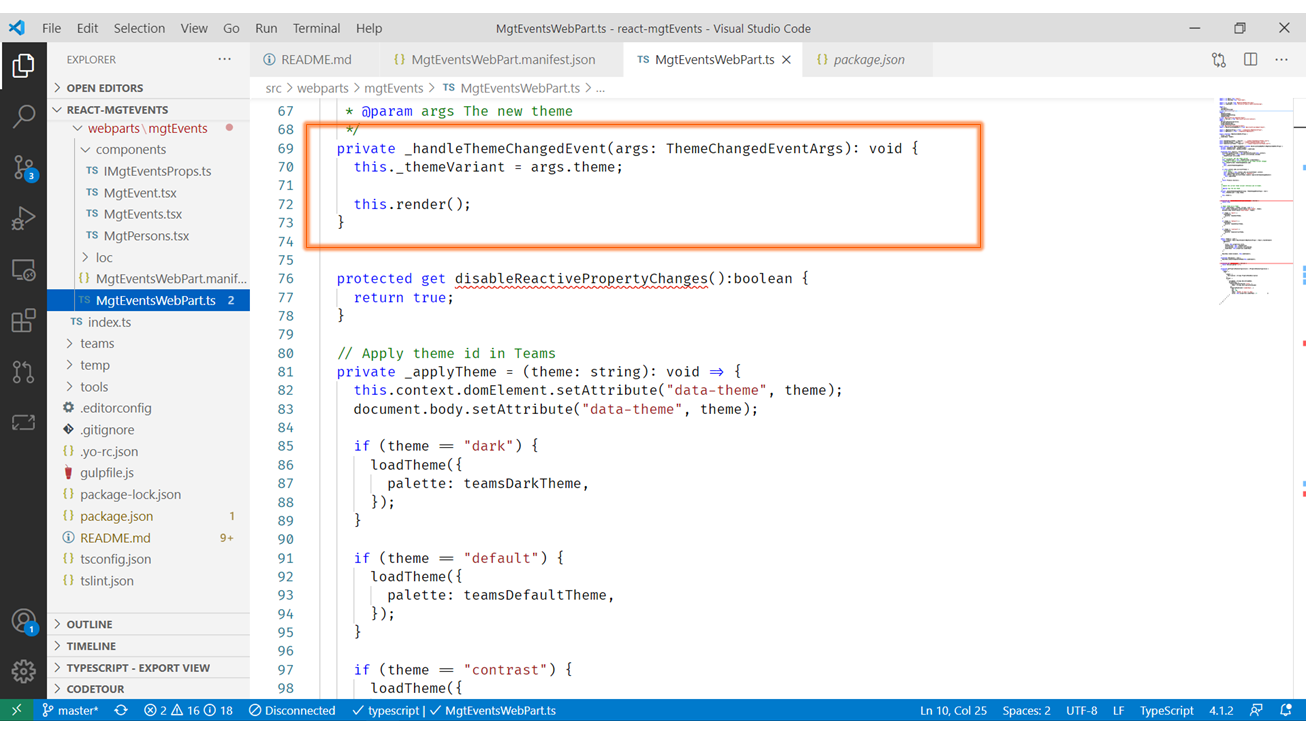This screenshot has width=1306, height=734.
Task: Expand the teams folder in explorer
Action: tap(97, 343)
